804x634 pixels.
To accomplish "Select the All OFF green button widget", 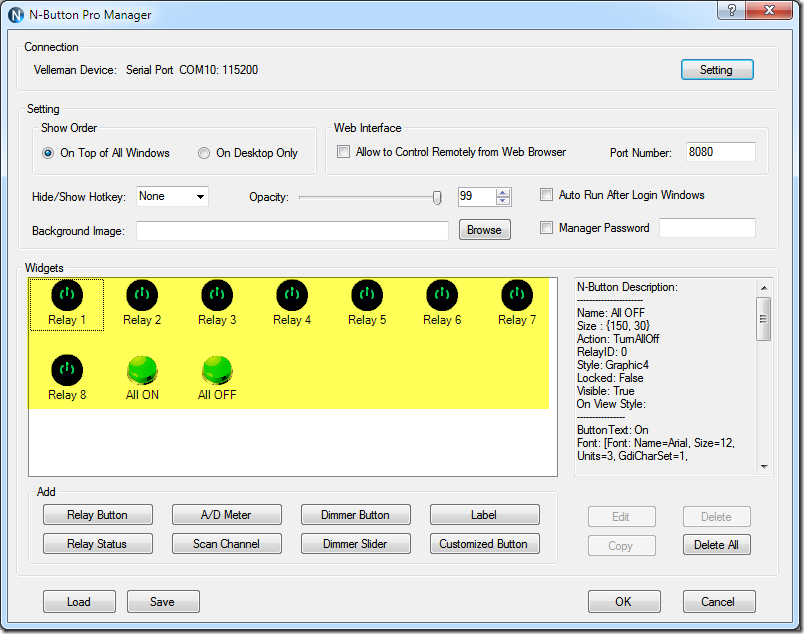I will tap(217, 370).
